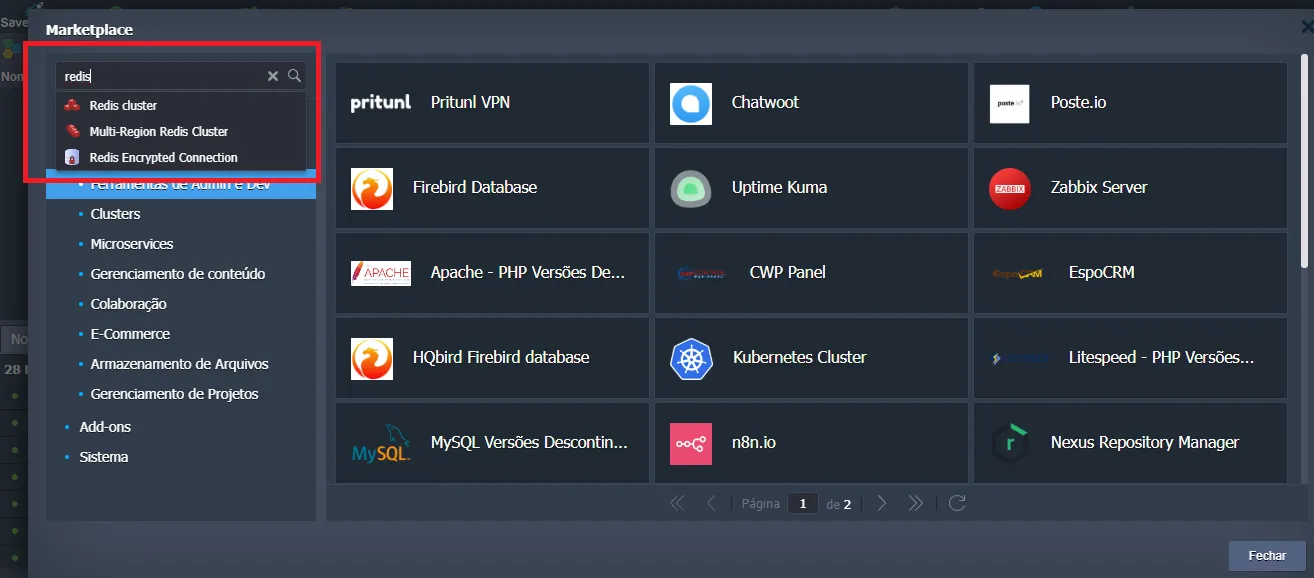This screenshot has height=578, width=1314.
Task: Click the Redis cluster red icon
Action: point(72,105)
